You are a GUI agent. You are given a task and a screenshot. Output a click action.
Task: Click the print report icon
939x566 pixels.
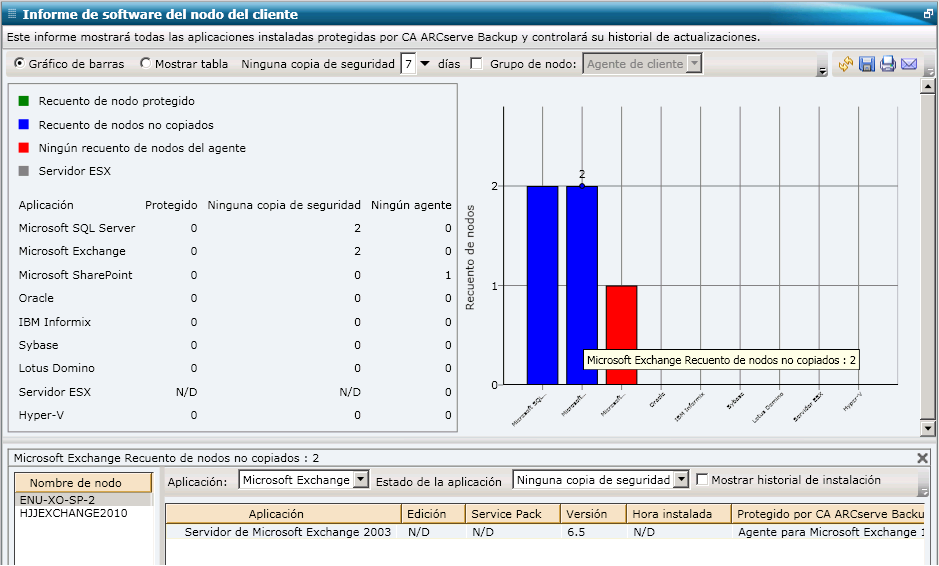(x=887, y=63)
